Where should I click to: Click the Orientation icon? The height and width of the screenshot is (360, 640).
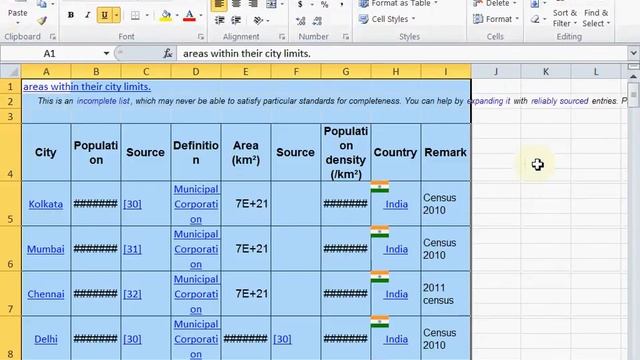[x=258, y=20]
